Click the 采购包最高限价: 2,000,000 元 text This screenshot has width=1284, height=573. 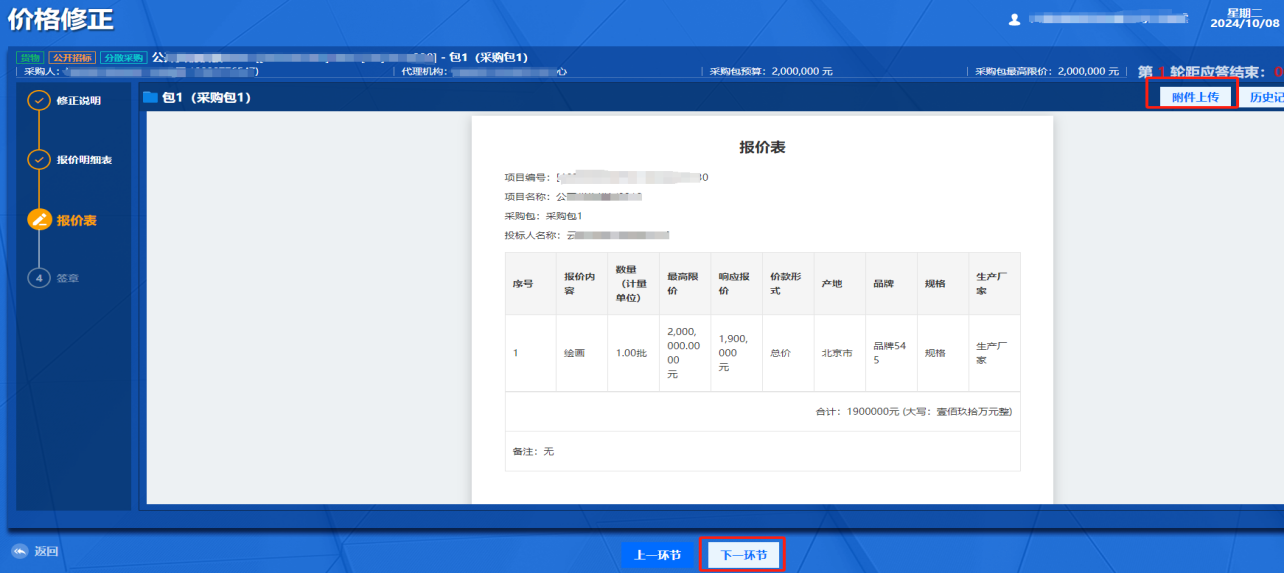[1047, 72]
